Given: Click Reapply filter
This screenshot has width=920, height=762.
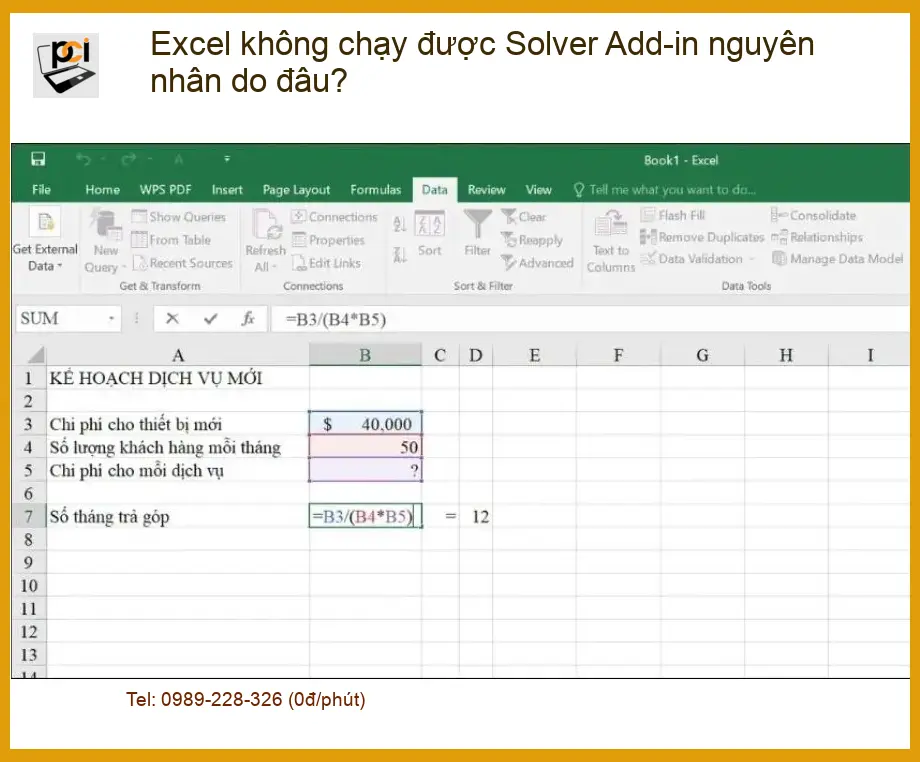Looking at the screenshot, I should [x=532, y=240].
